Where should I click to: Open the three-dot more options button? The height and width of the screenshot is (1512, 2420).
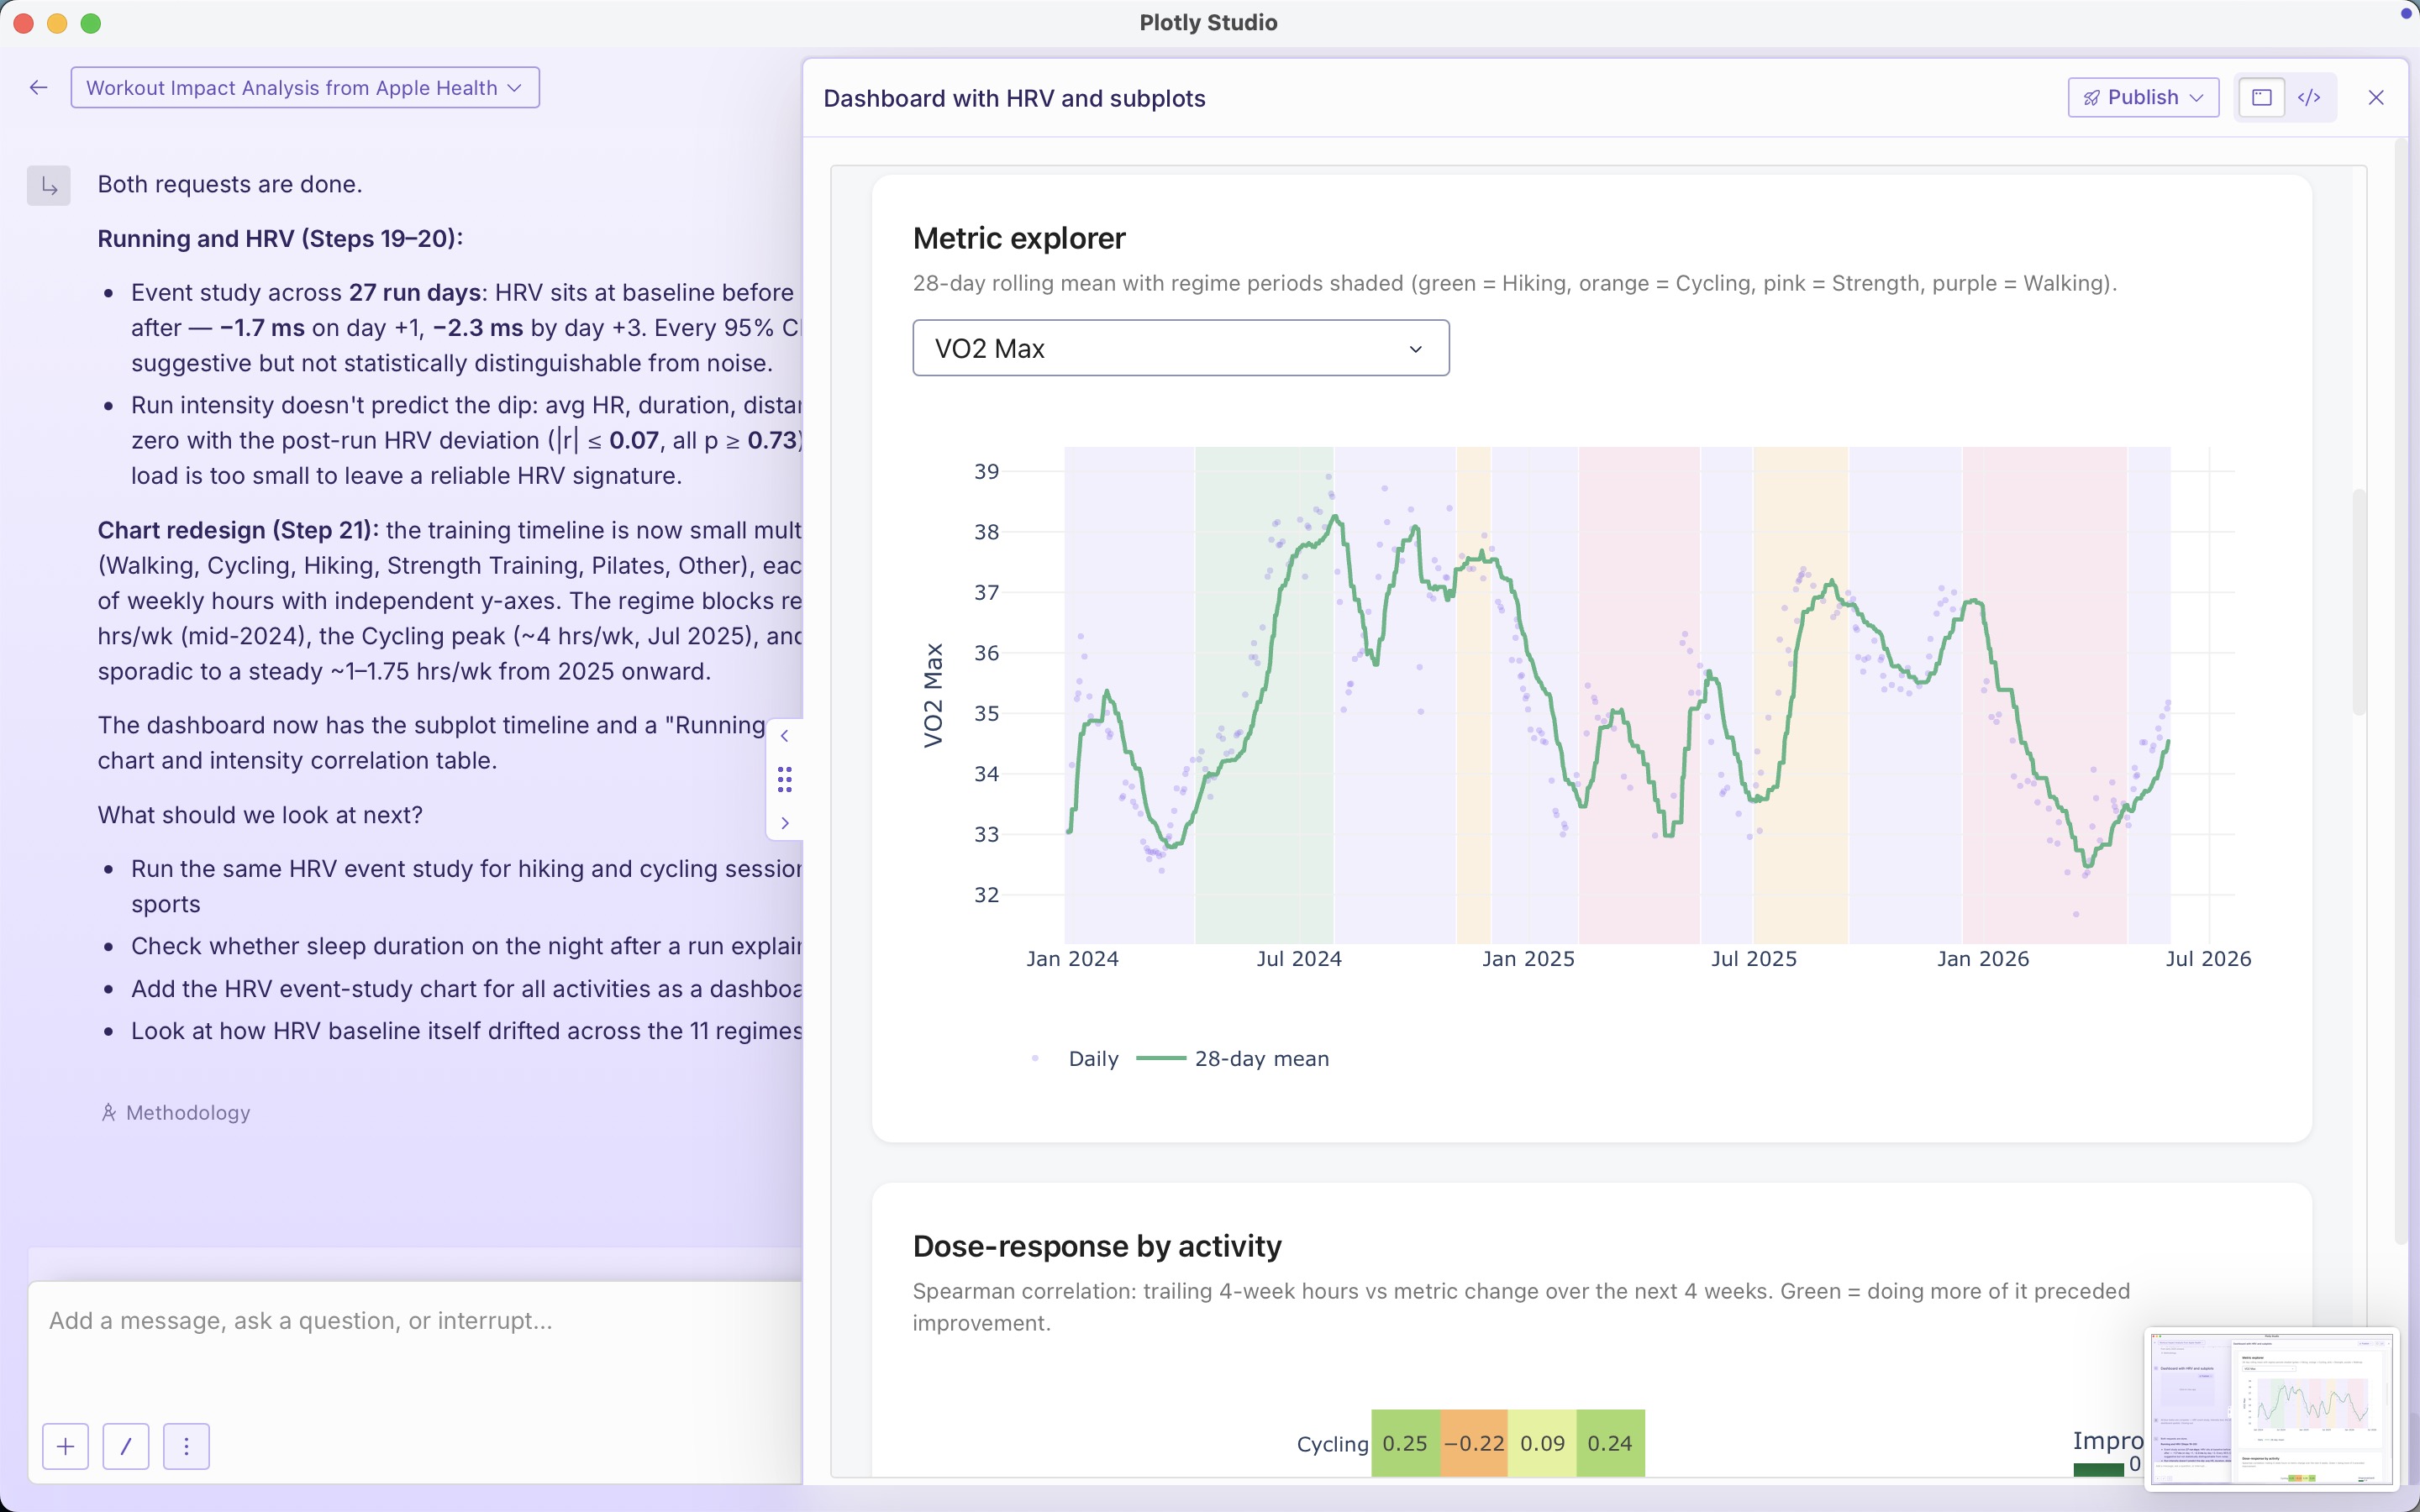(x=186, y=1446)
